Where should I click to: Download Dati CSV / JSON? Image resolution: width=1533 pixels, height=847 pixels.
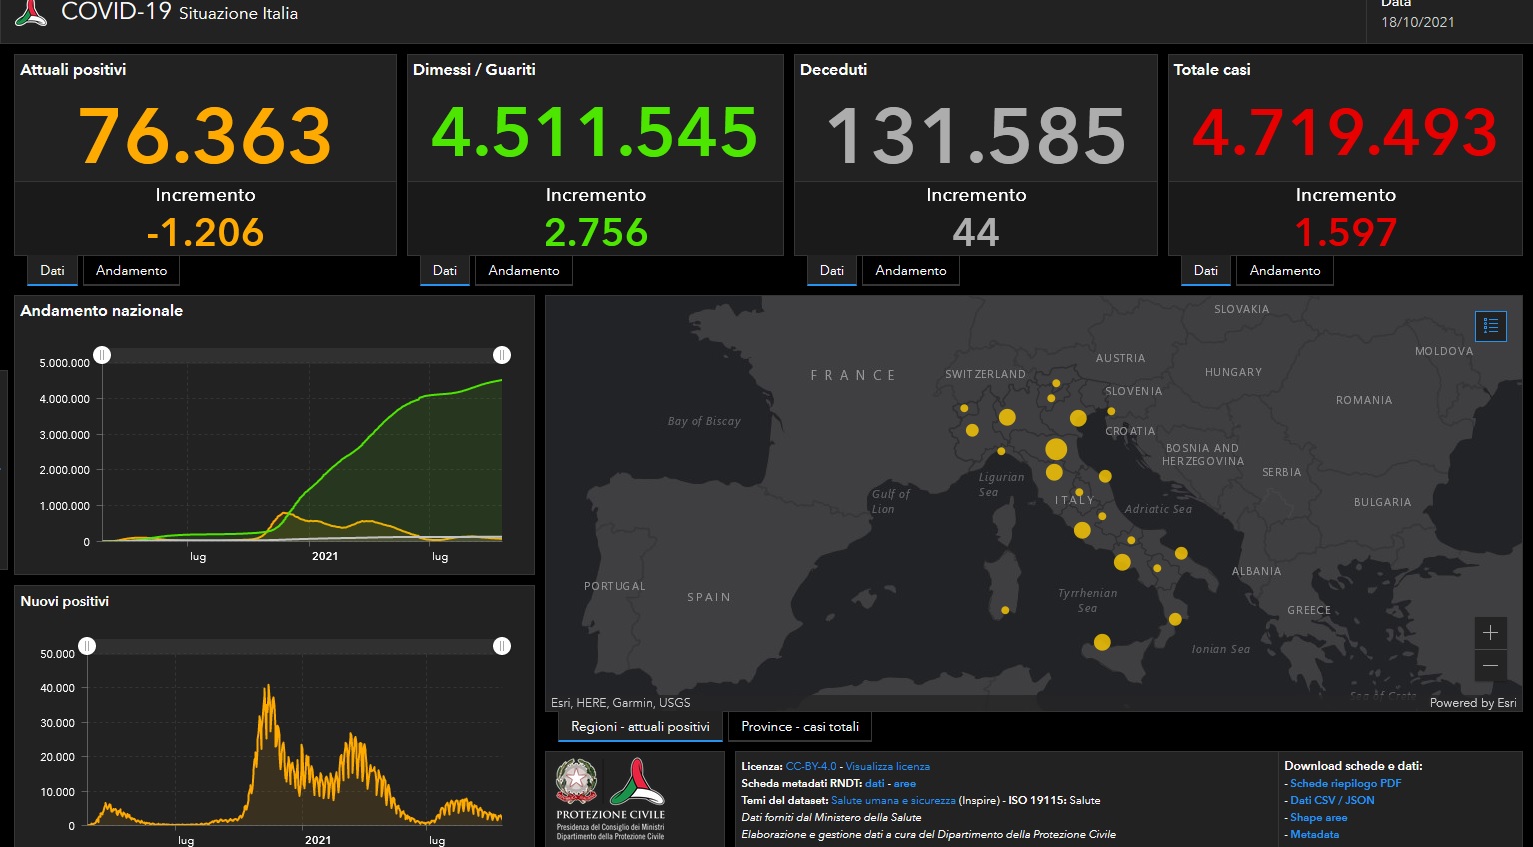tap(1332, 800)
